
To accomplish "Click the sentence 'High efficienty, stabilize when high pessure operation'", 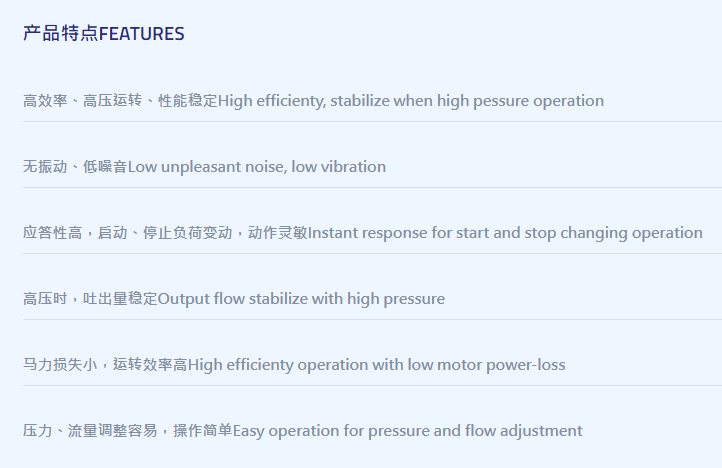I will tap(411, 101).
